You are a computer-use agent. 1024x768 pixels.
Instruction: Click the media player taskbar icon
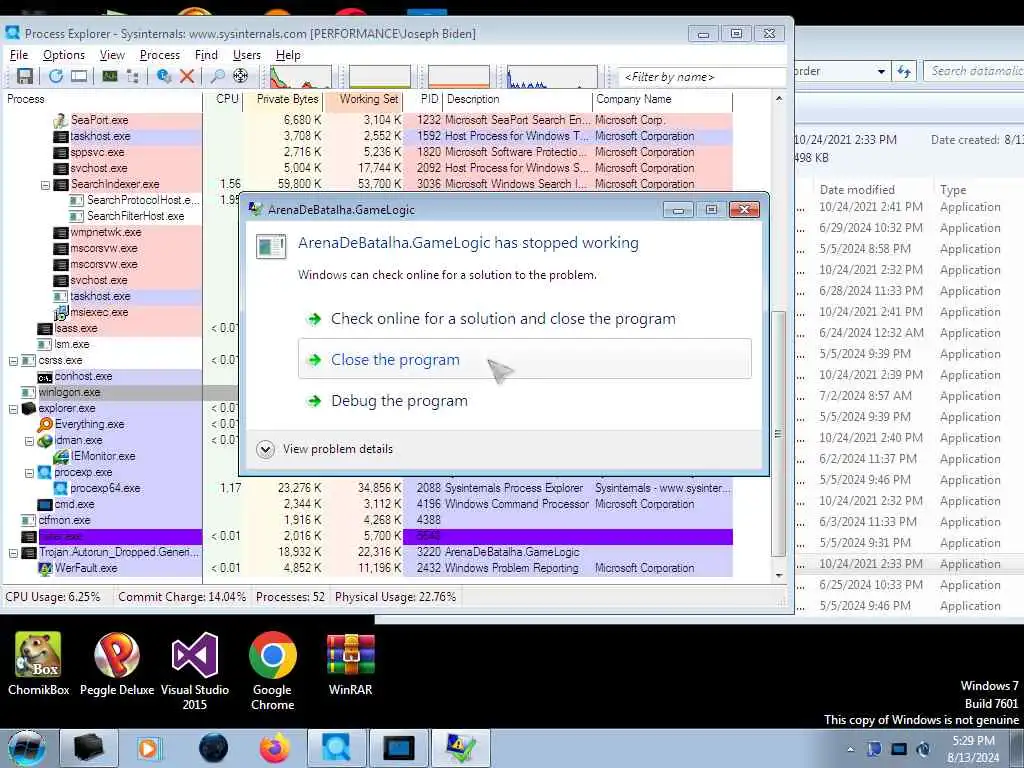pos(149,748)
